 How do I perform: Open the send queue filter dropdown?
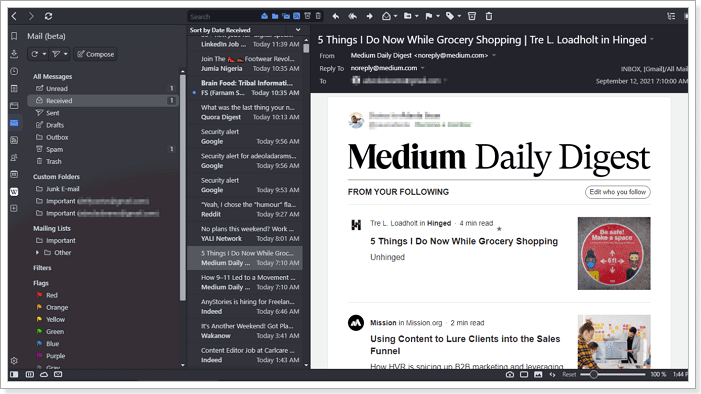[x=66, y=54]
